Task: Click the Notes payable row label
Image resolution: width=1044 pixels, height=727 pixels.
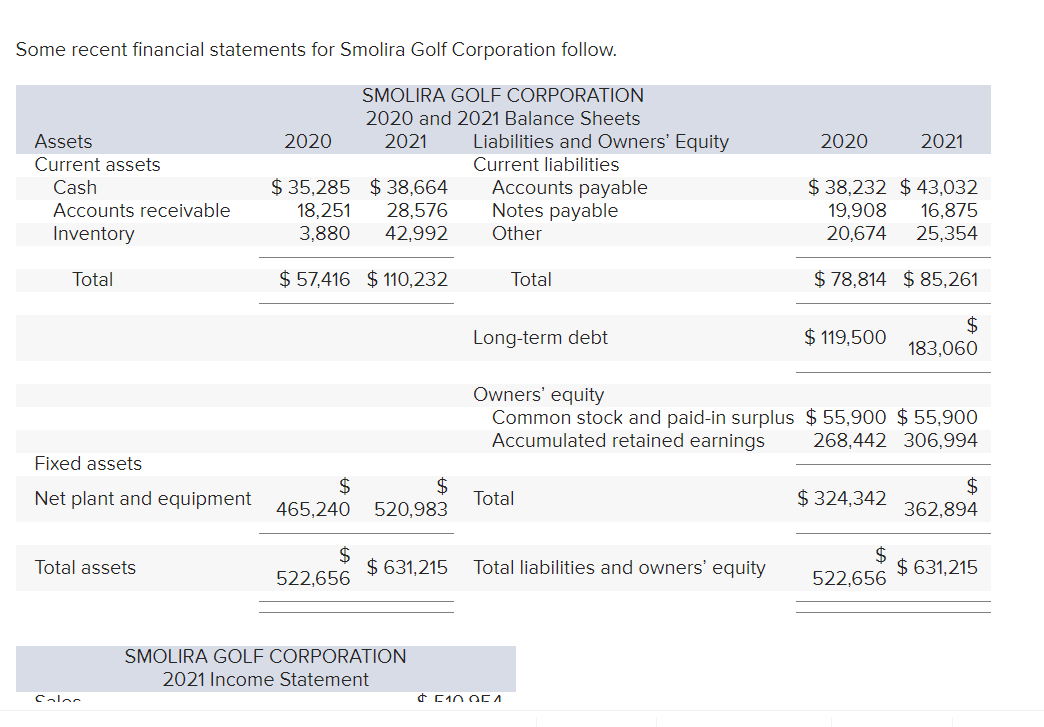Action: tap(555, 210)
